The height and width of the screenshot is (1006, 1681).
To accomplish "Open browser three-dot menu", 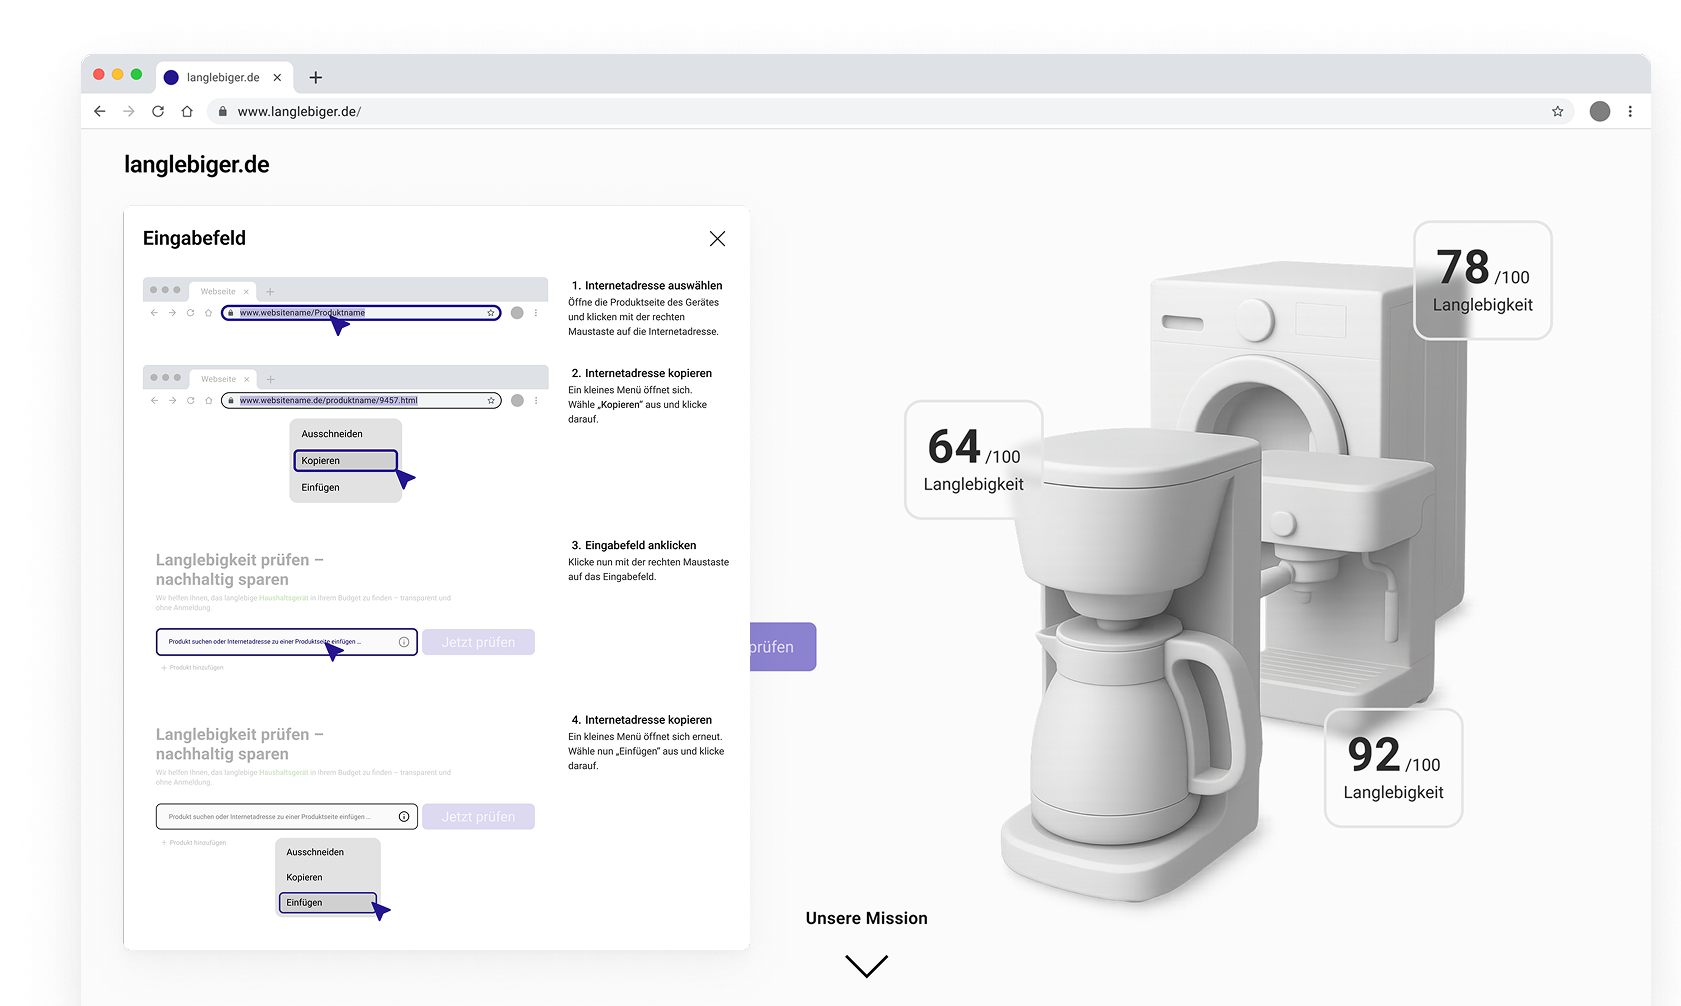I will pyautogui.click(x=1630, y=112).
